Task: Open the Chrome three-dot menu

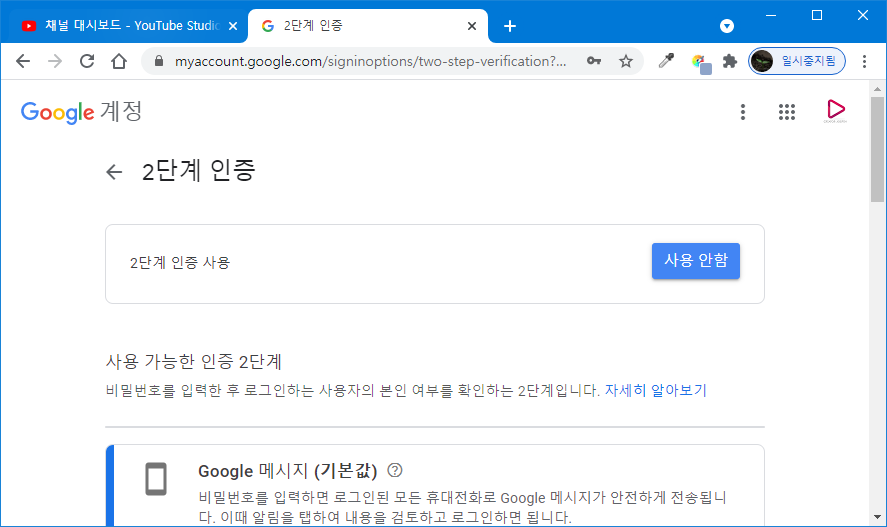Action: pos(864,61)
